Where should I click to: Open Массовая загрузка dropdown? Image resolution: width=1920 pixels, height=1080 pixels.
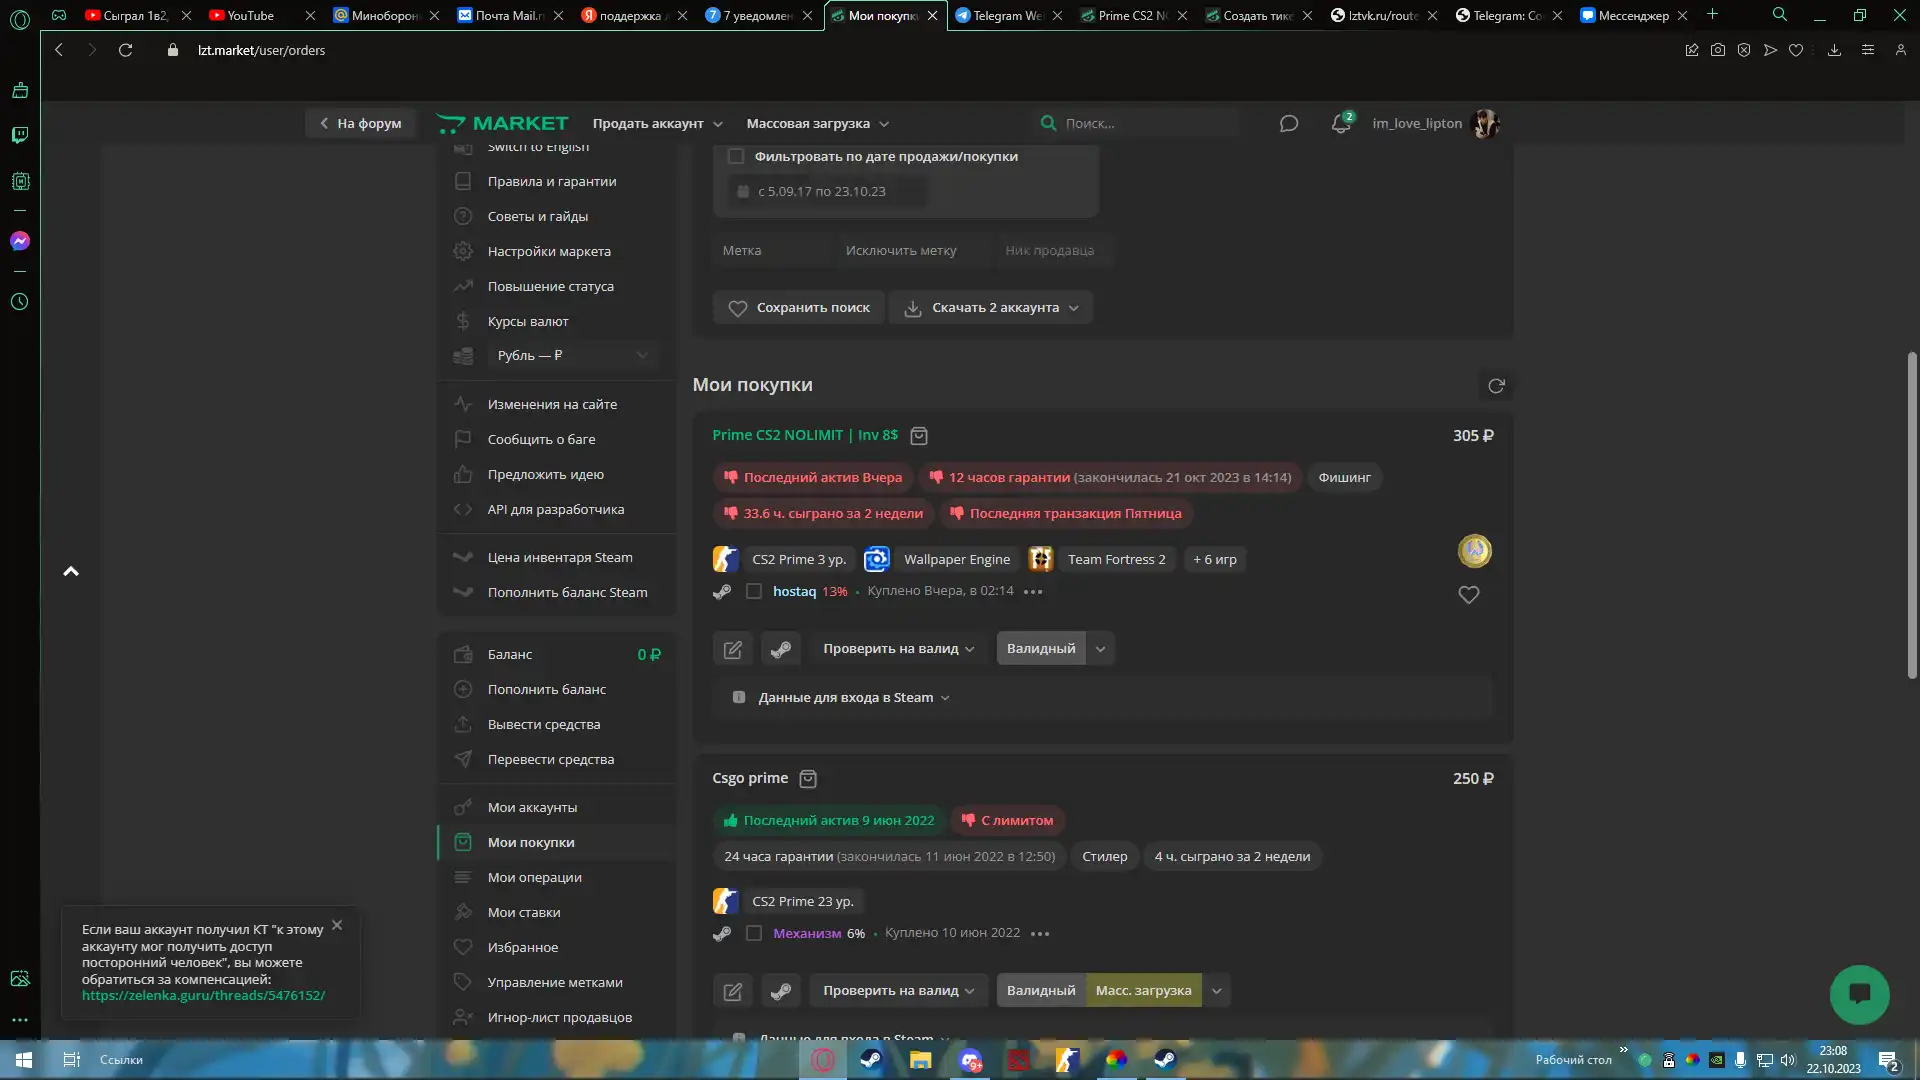coord(817,124)
